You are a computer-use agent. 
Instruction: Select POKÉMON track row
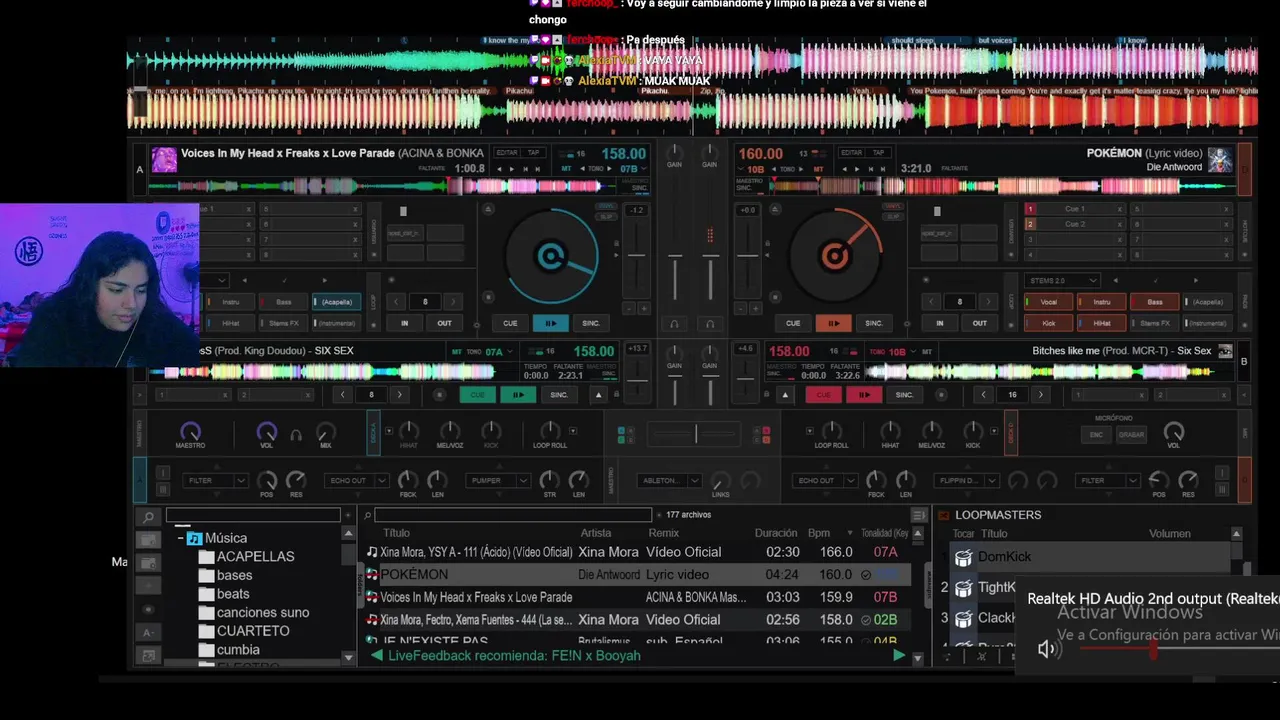(x=638, y=575)
